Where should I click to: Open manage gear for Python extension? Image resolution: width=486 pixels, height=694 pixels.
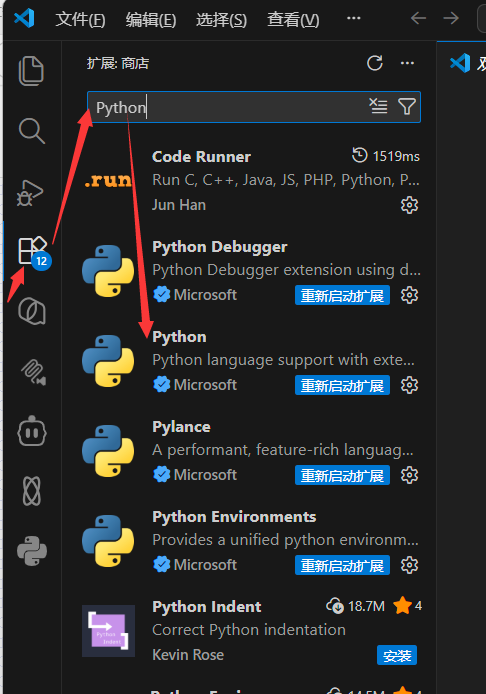(409, 385)
